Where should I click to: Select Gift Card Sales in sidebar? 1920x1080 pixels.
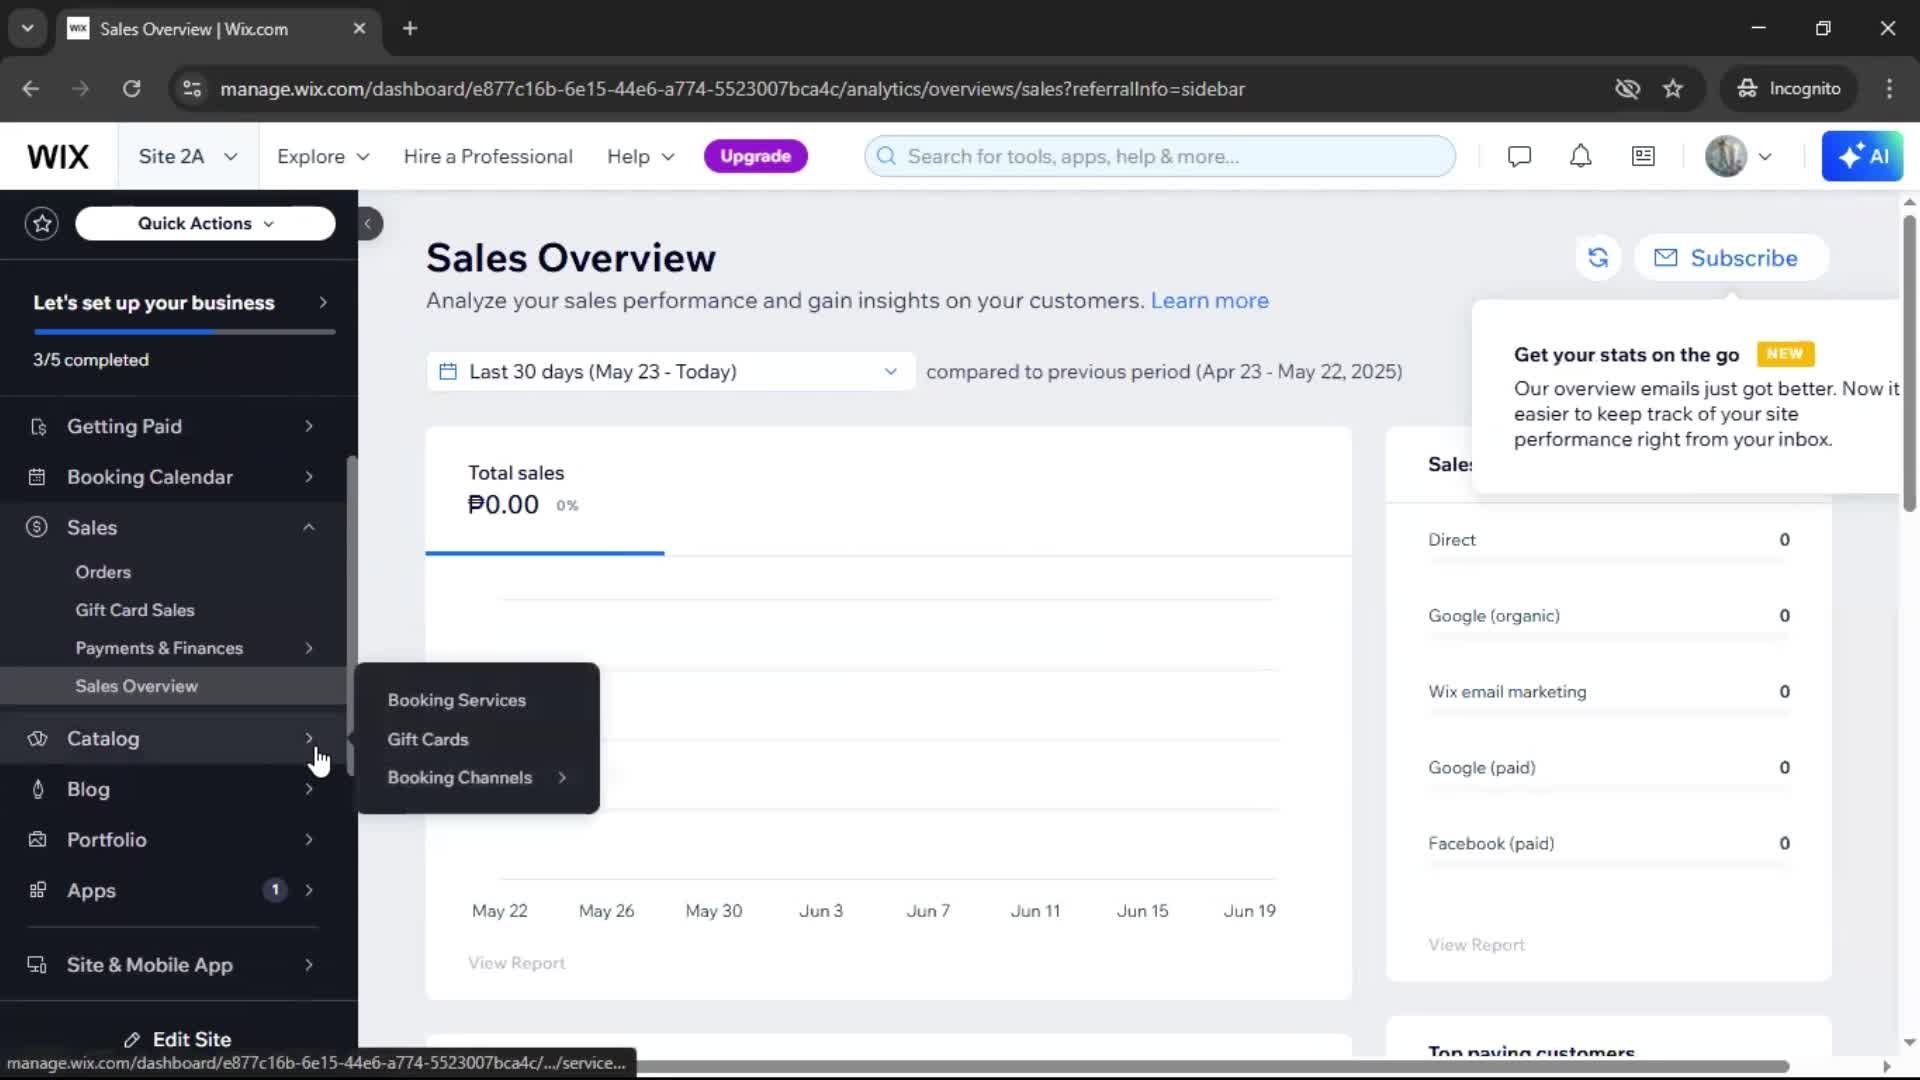pos(135,611)
